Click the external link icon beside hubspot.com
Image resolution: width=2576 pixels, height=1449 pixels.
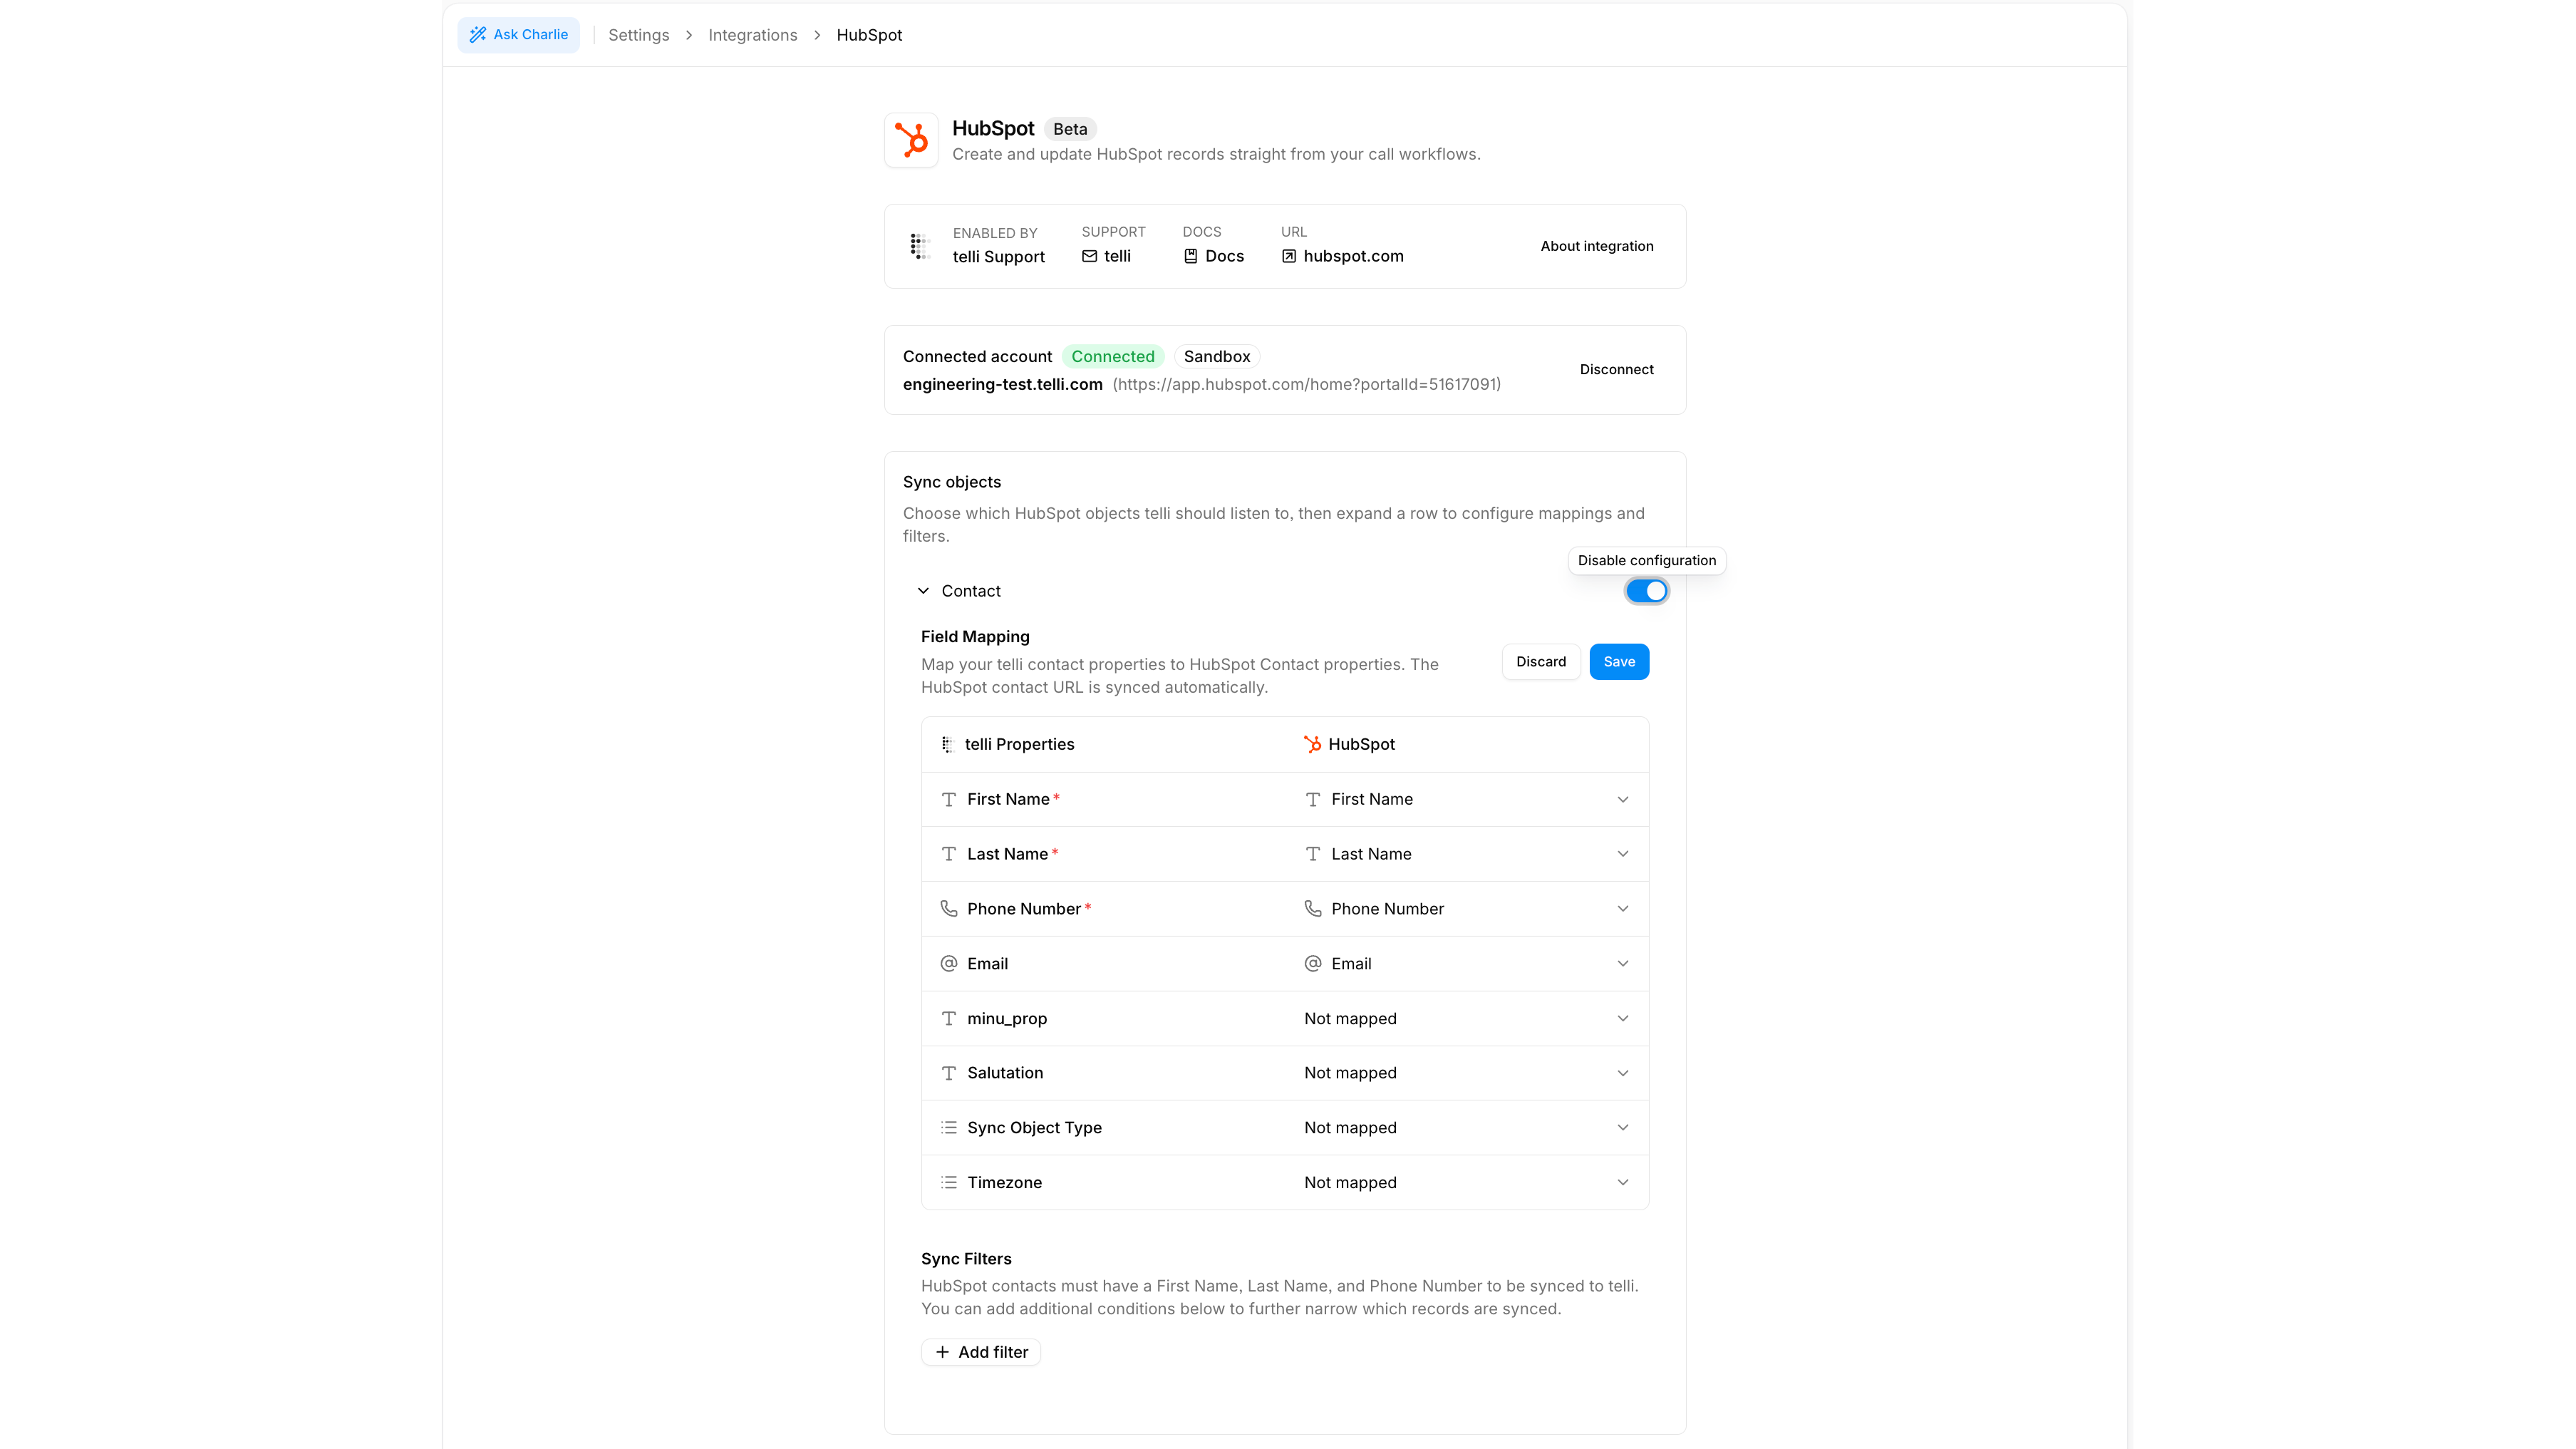click(1289, 256)
